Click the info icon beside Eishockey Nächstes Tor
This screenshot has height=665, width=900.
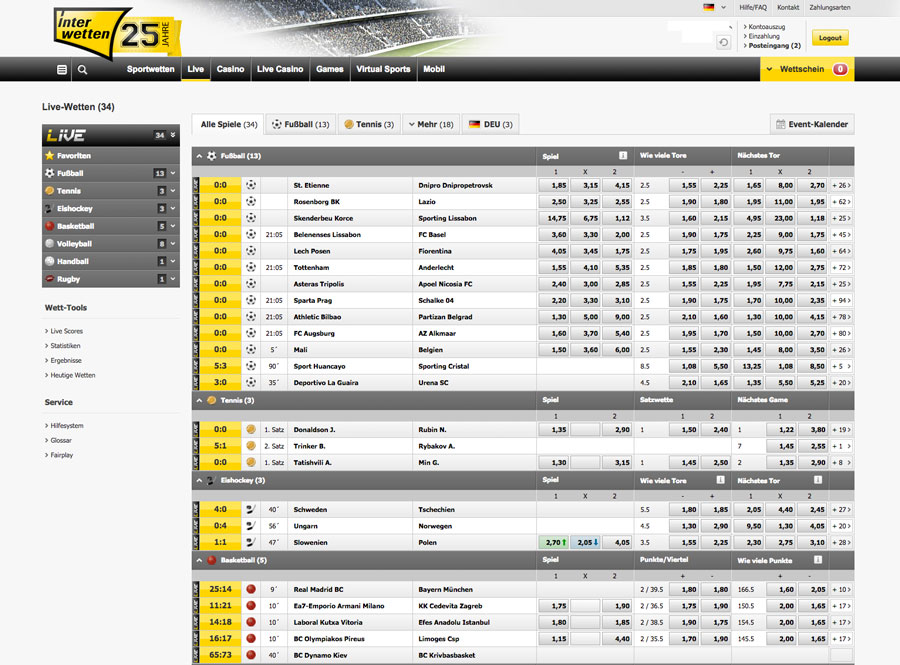click(818, 480)
